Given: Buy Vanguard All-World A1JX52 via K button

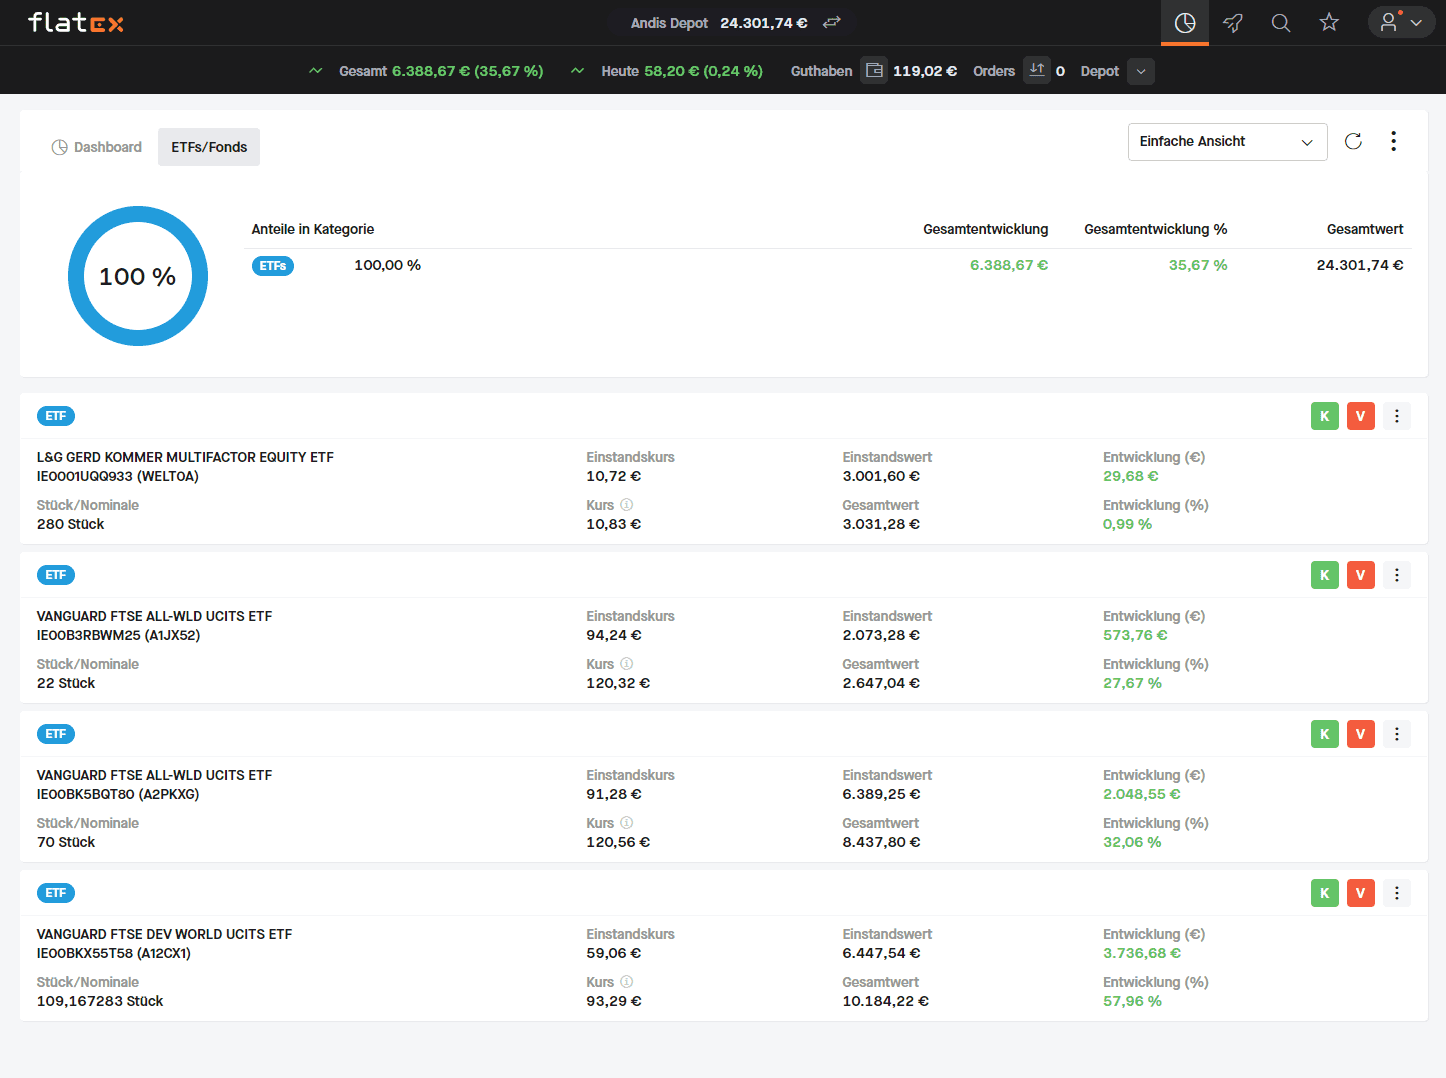Looking at the screenshot, I should [x=1325, y=575].
